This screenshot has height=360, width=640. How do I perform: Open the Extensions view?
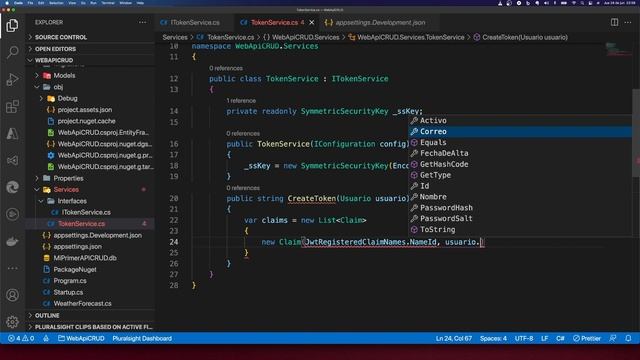[x=12, y=107]
